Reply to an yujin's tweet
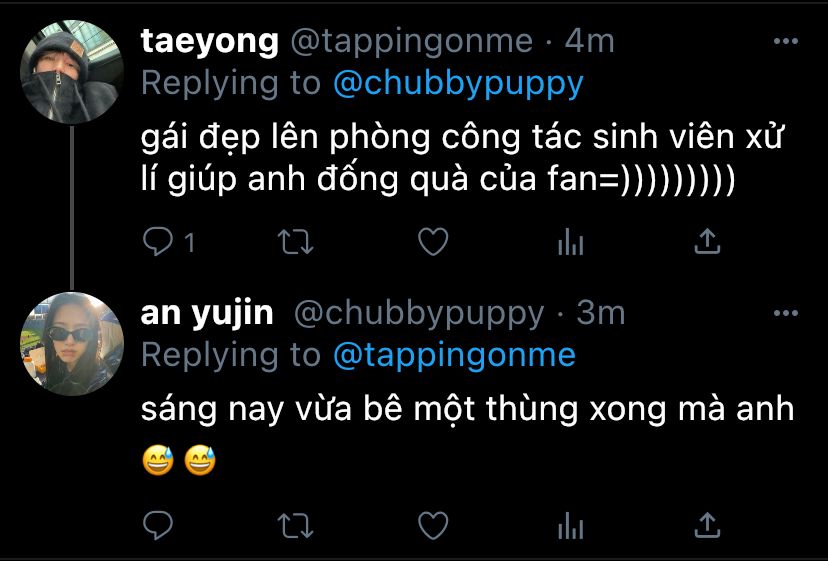This screenshot has height=561, width=828. tap(158, 525)
